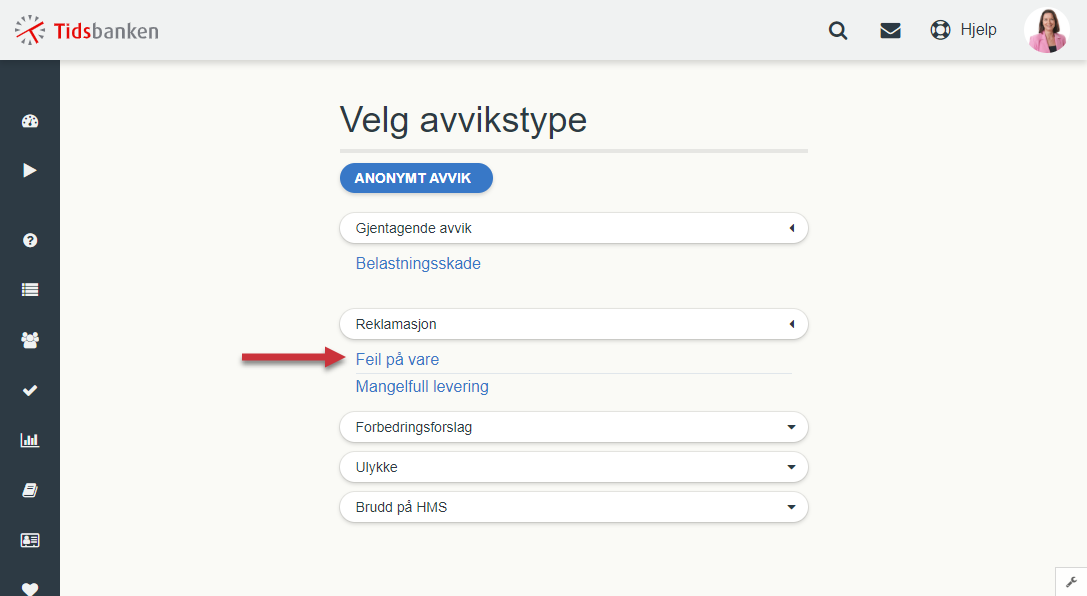Click the heart icon in sidebar

pos(30,588)
